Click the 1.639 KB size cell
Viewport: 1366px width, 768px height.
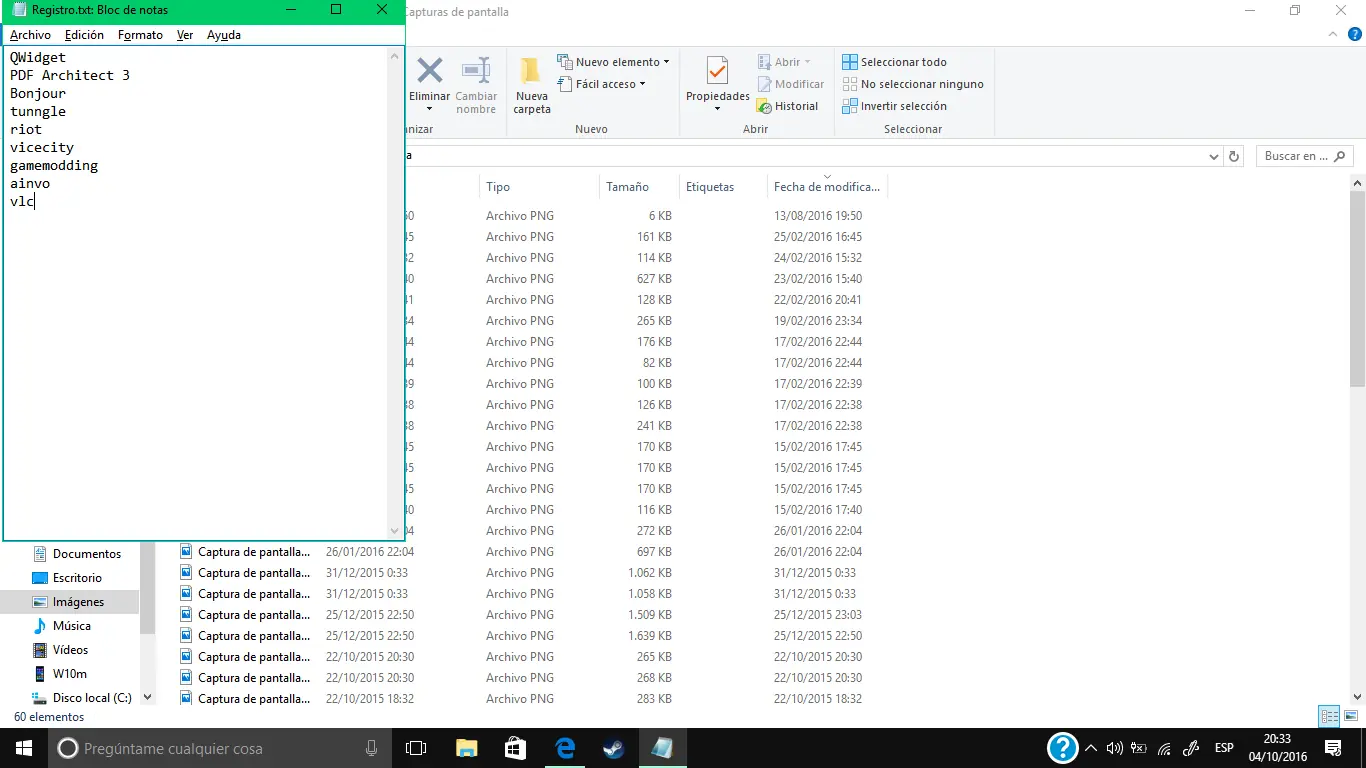click(x=650, y=636)
